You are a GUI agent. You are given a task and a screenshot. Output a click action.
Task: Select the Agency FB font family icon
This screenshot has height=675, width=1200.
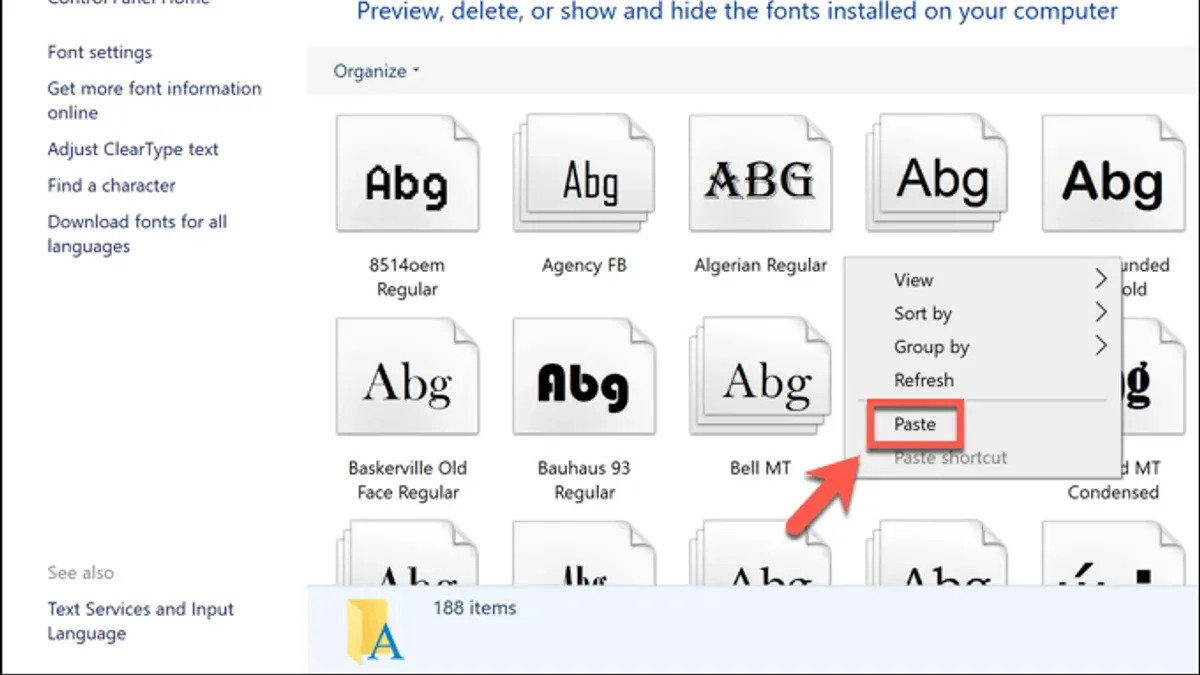[584, 175]
